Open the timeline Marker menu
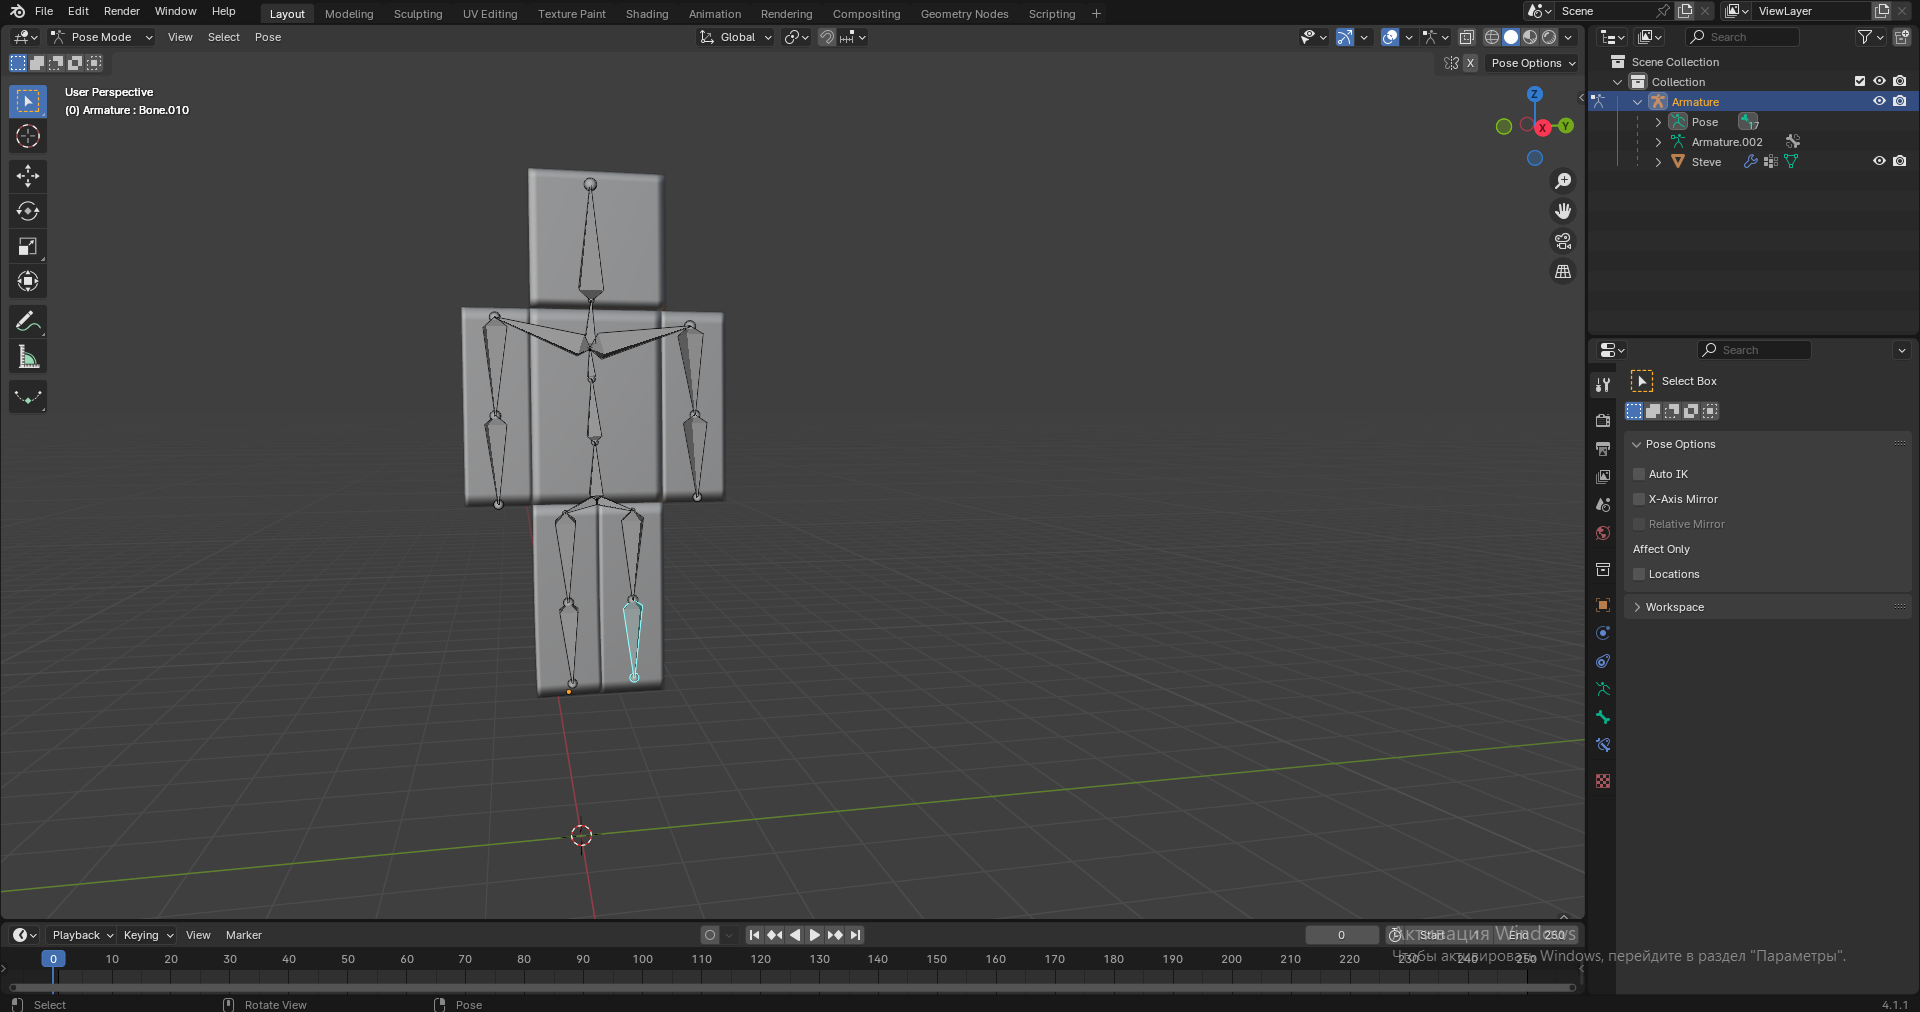This screenshot has height=1012, width=1920. click(244, 935)
